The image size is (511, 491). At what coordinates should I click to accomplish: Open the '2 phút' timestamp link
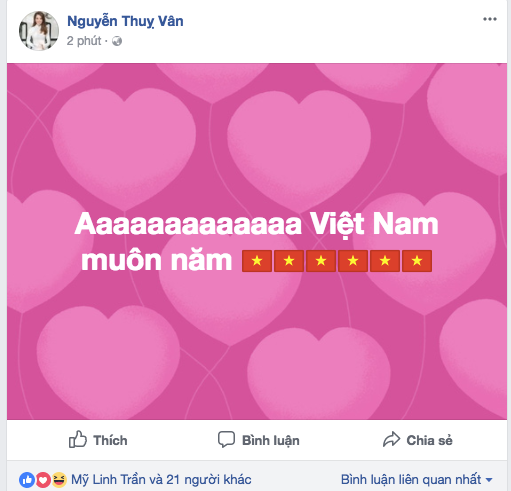coord(84,41)
